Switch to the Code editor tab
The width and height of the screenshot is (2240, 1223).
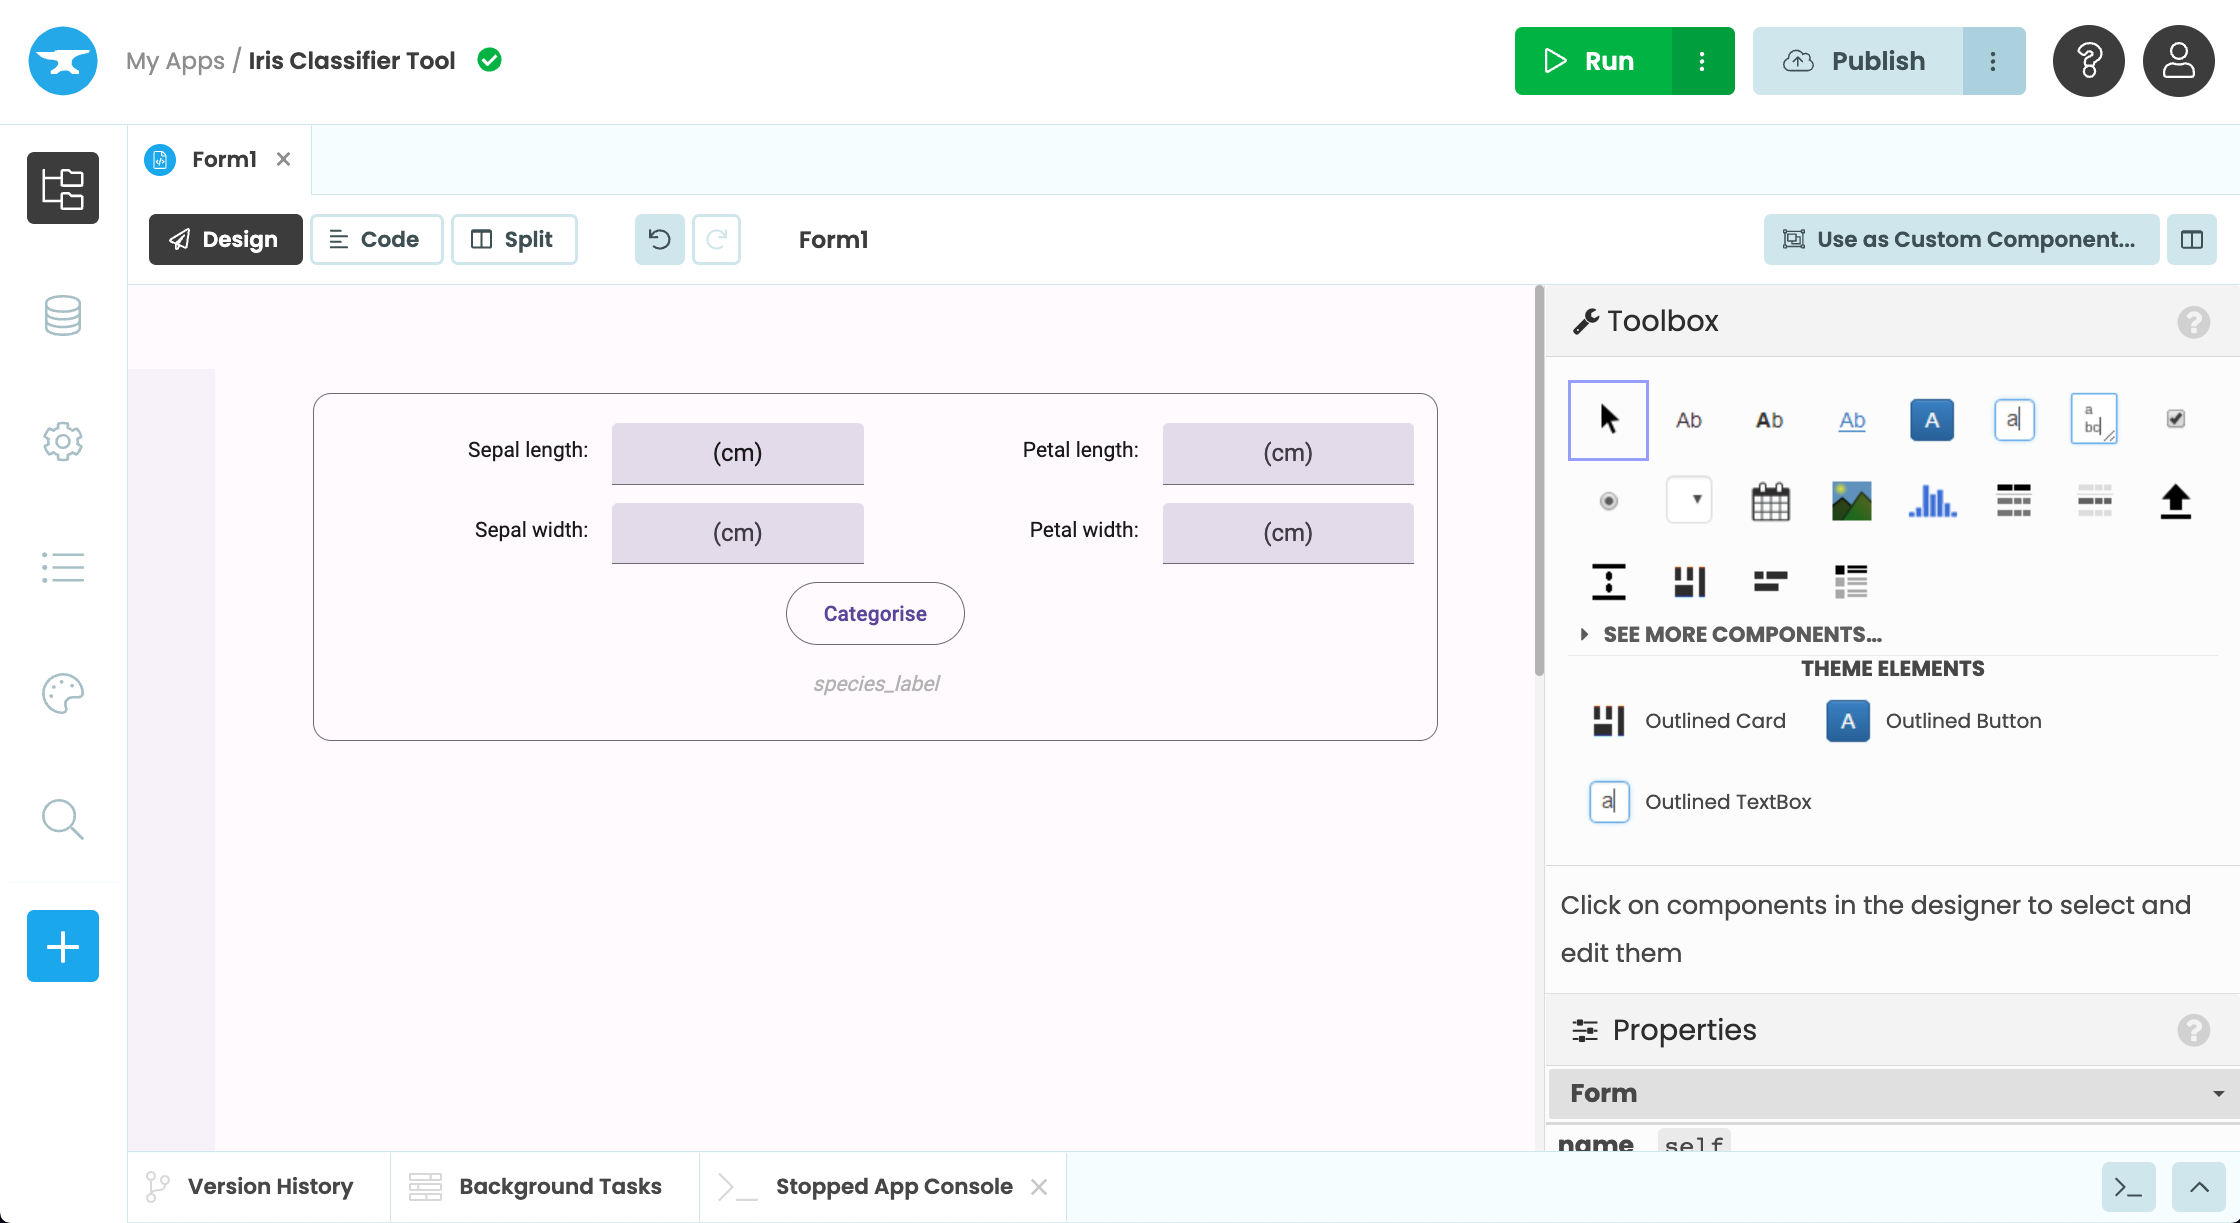tap(375, 239)
